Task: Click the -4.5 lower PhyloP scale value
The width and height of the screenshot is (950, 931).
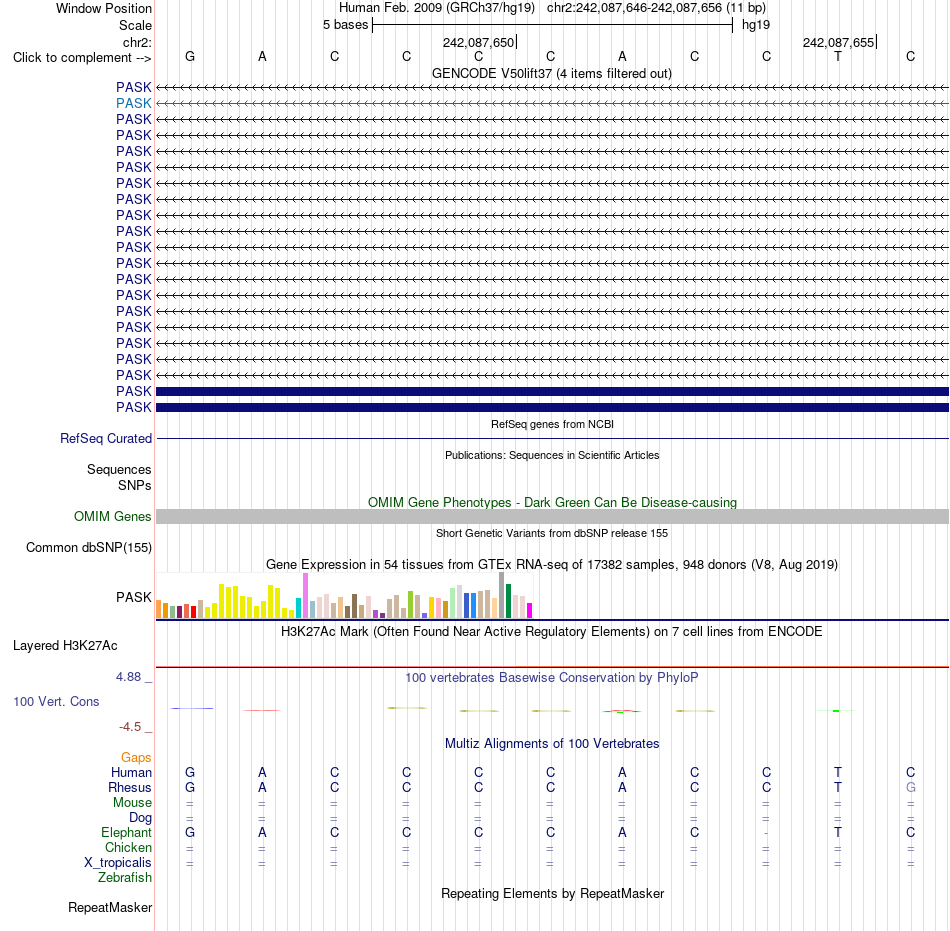Action: 130,727
